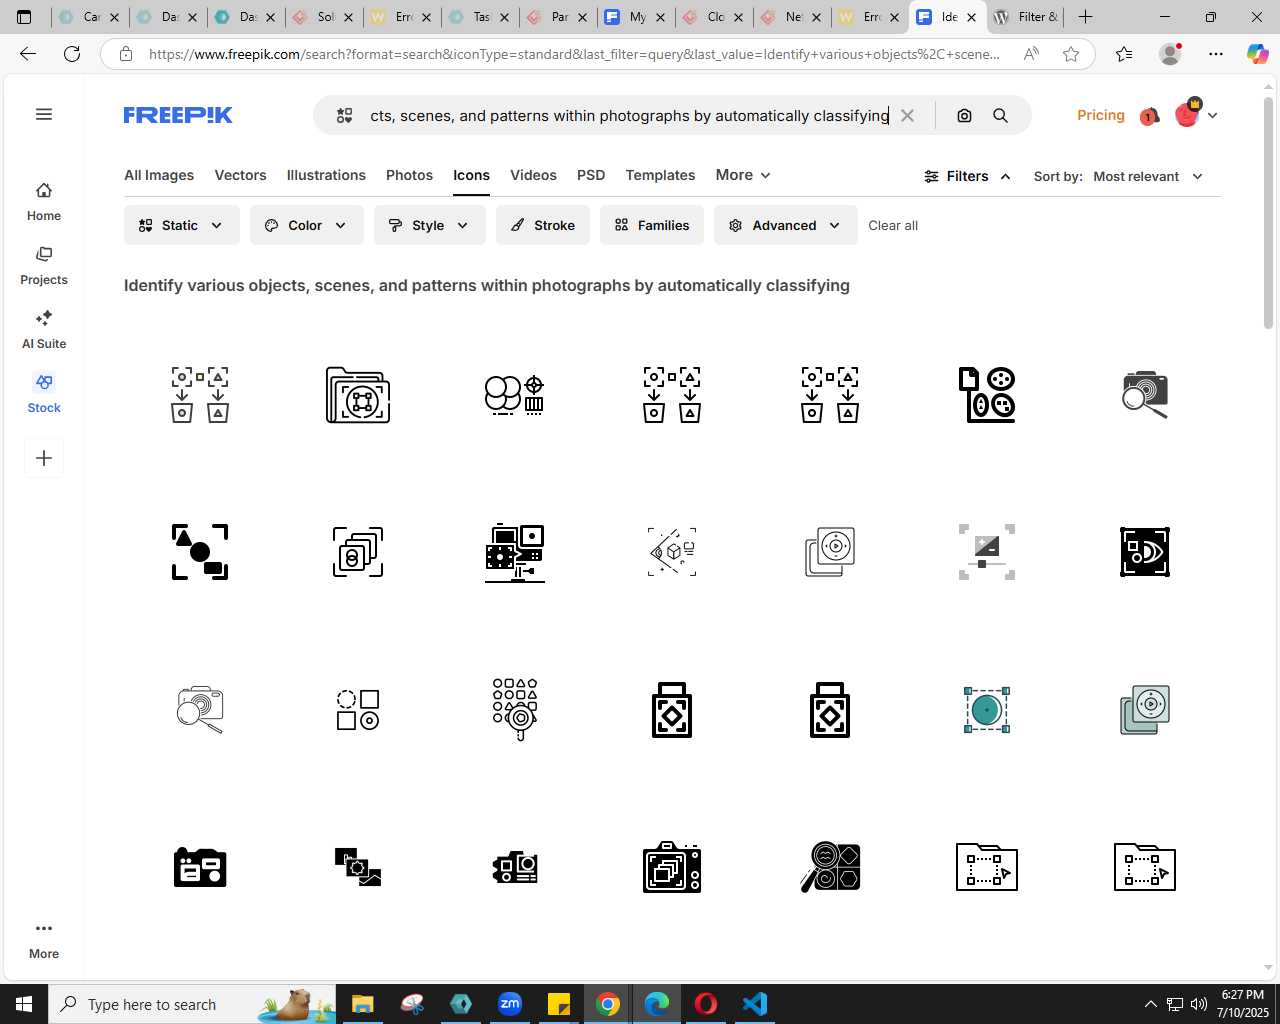Open Zoom from the taskbar
The height and width of the screenshot is (1024, 1280).
click(x=510, y=1004)
